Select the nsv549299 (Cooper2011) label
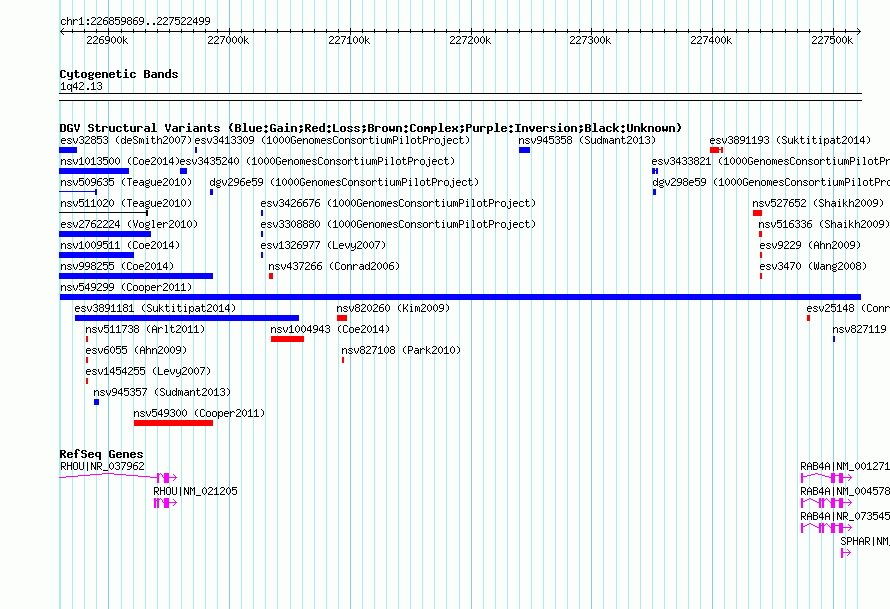This screenshot has height=609, width=890. 126,287
